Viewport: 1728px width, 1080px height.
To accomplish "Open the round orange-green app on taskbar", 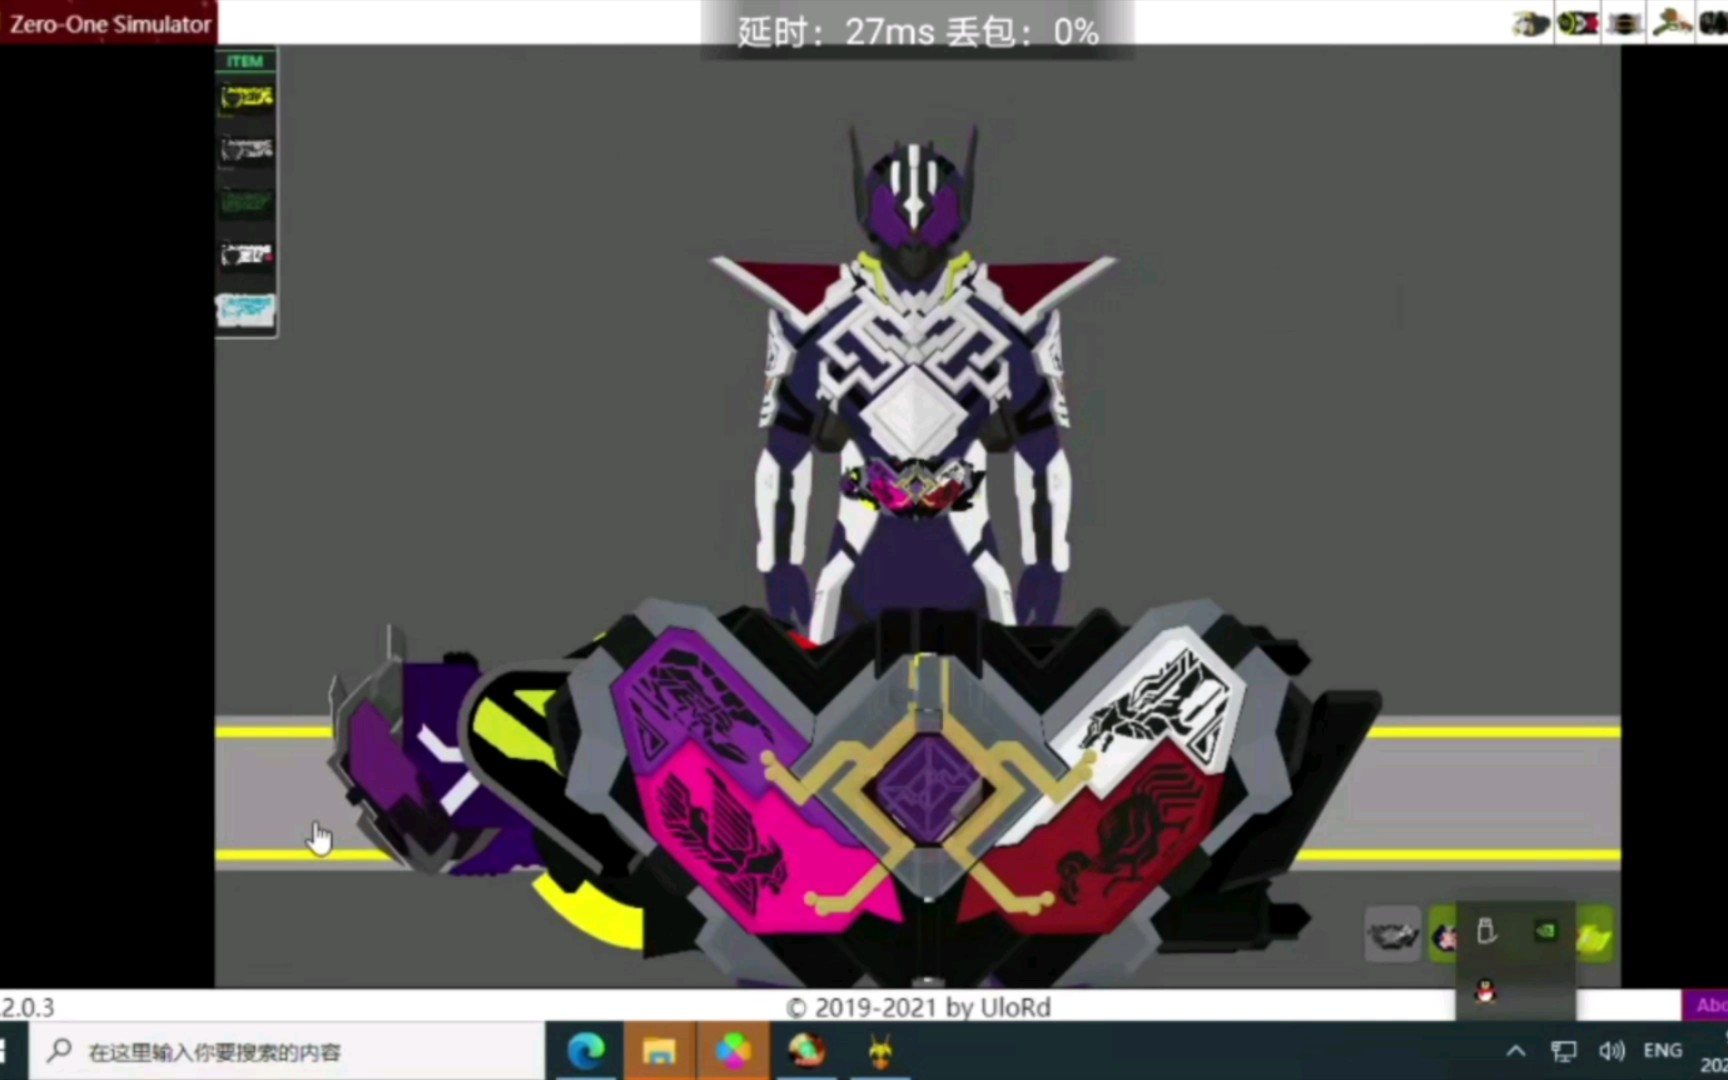I will tap(806, 1050).
